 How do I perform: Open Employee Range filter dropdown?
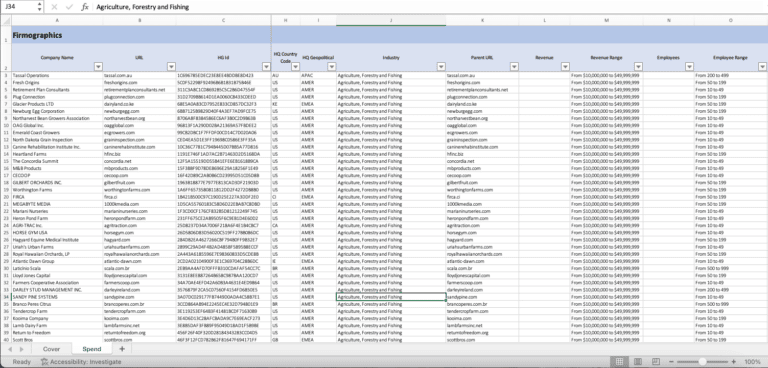point(762,67)
